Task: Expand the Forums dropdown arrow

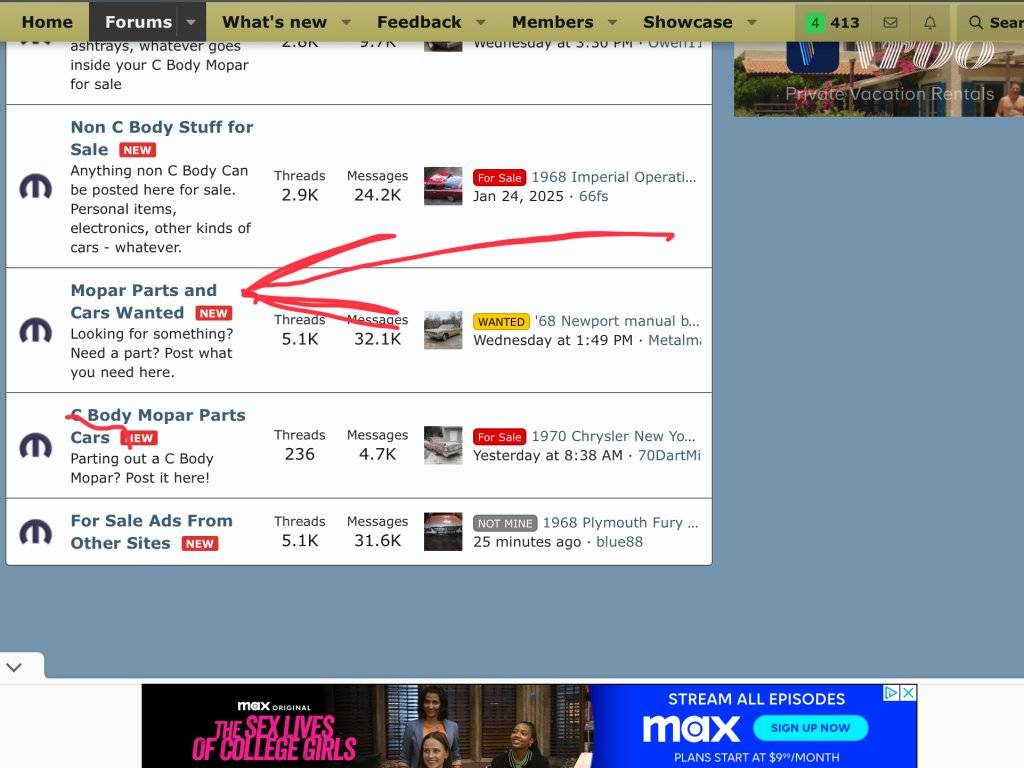Action: [x=190, y=22]
